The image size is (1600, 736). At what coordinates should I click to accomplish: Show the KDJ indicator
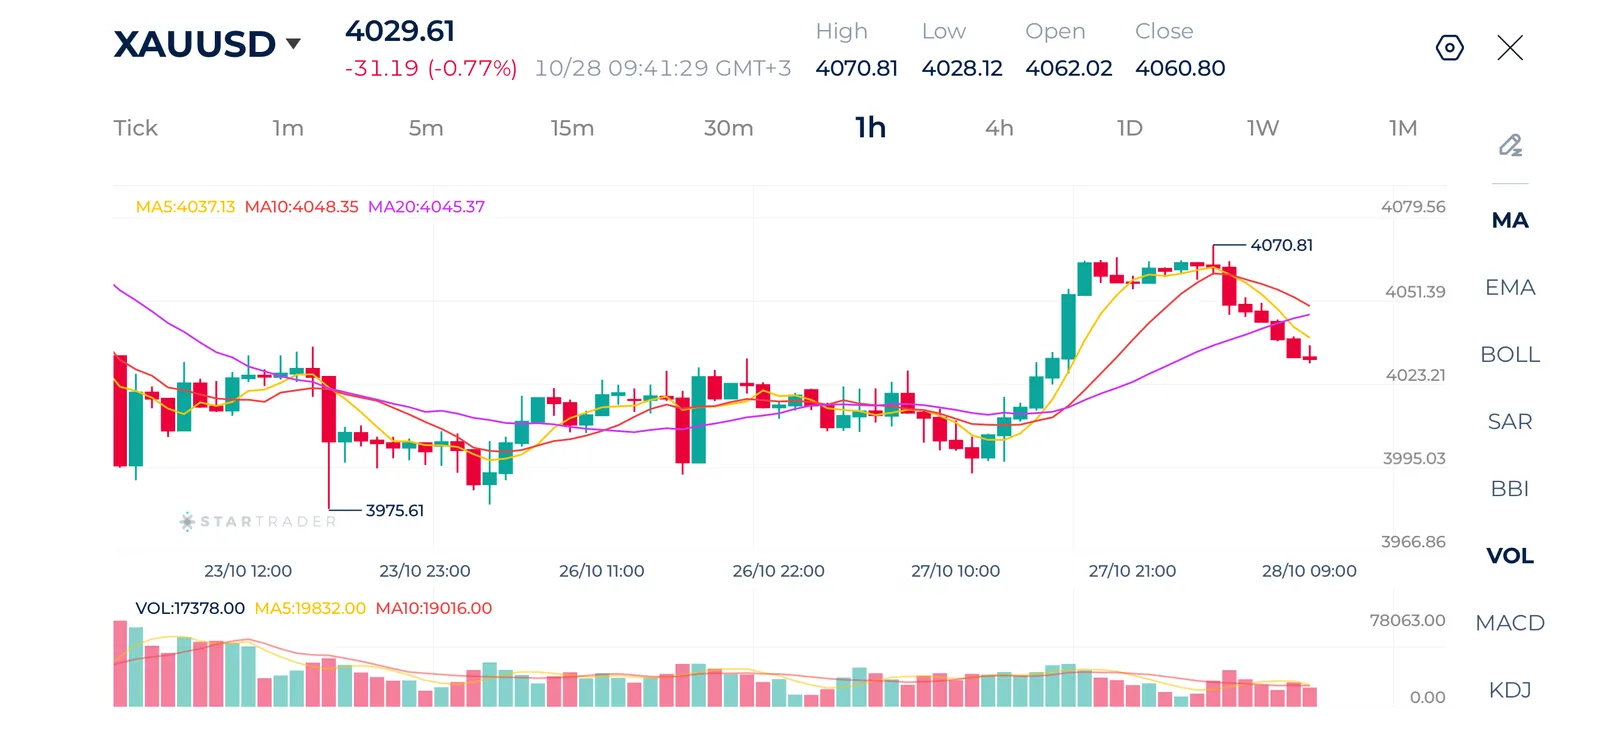pyautogui.click(x=1510, y=689)
